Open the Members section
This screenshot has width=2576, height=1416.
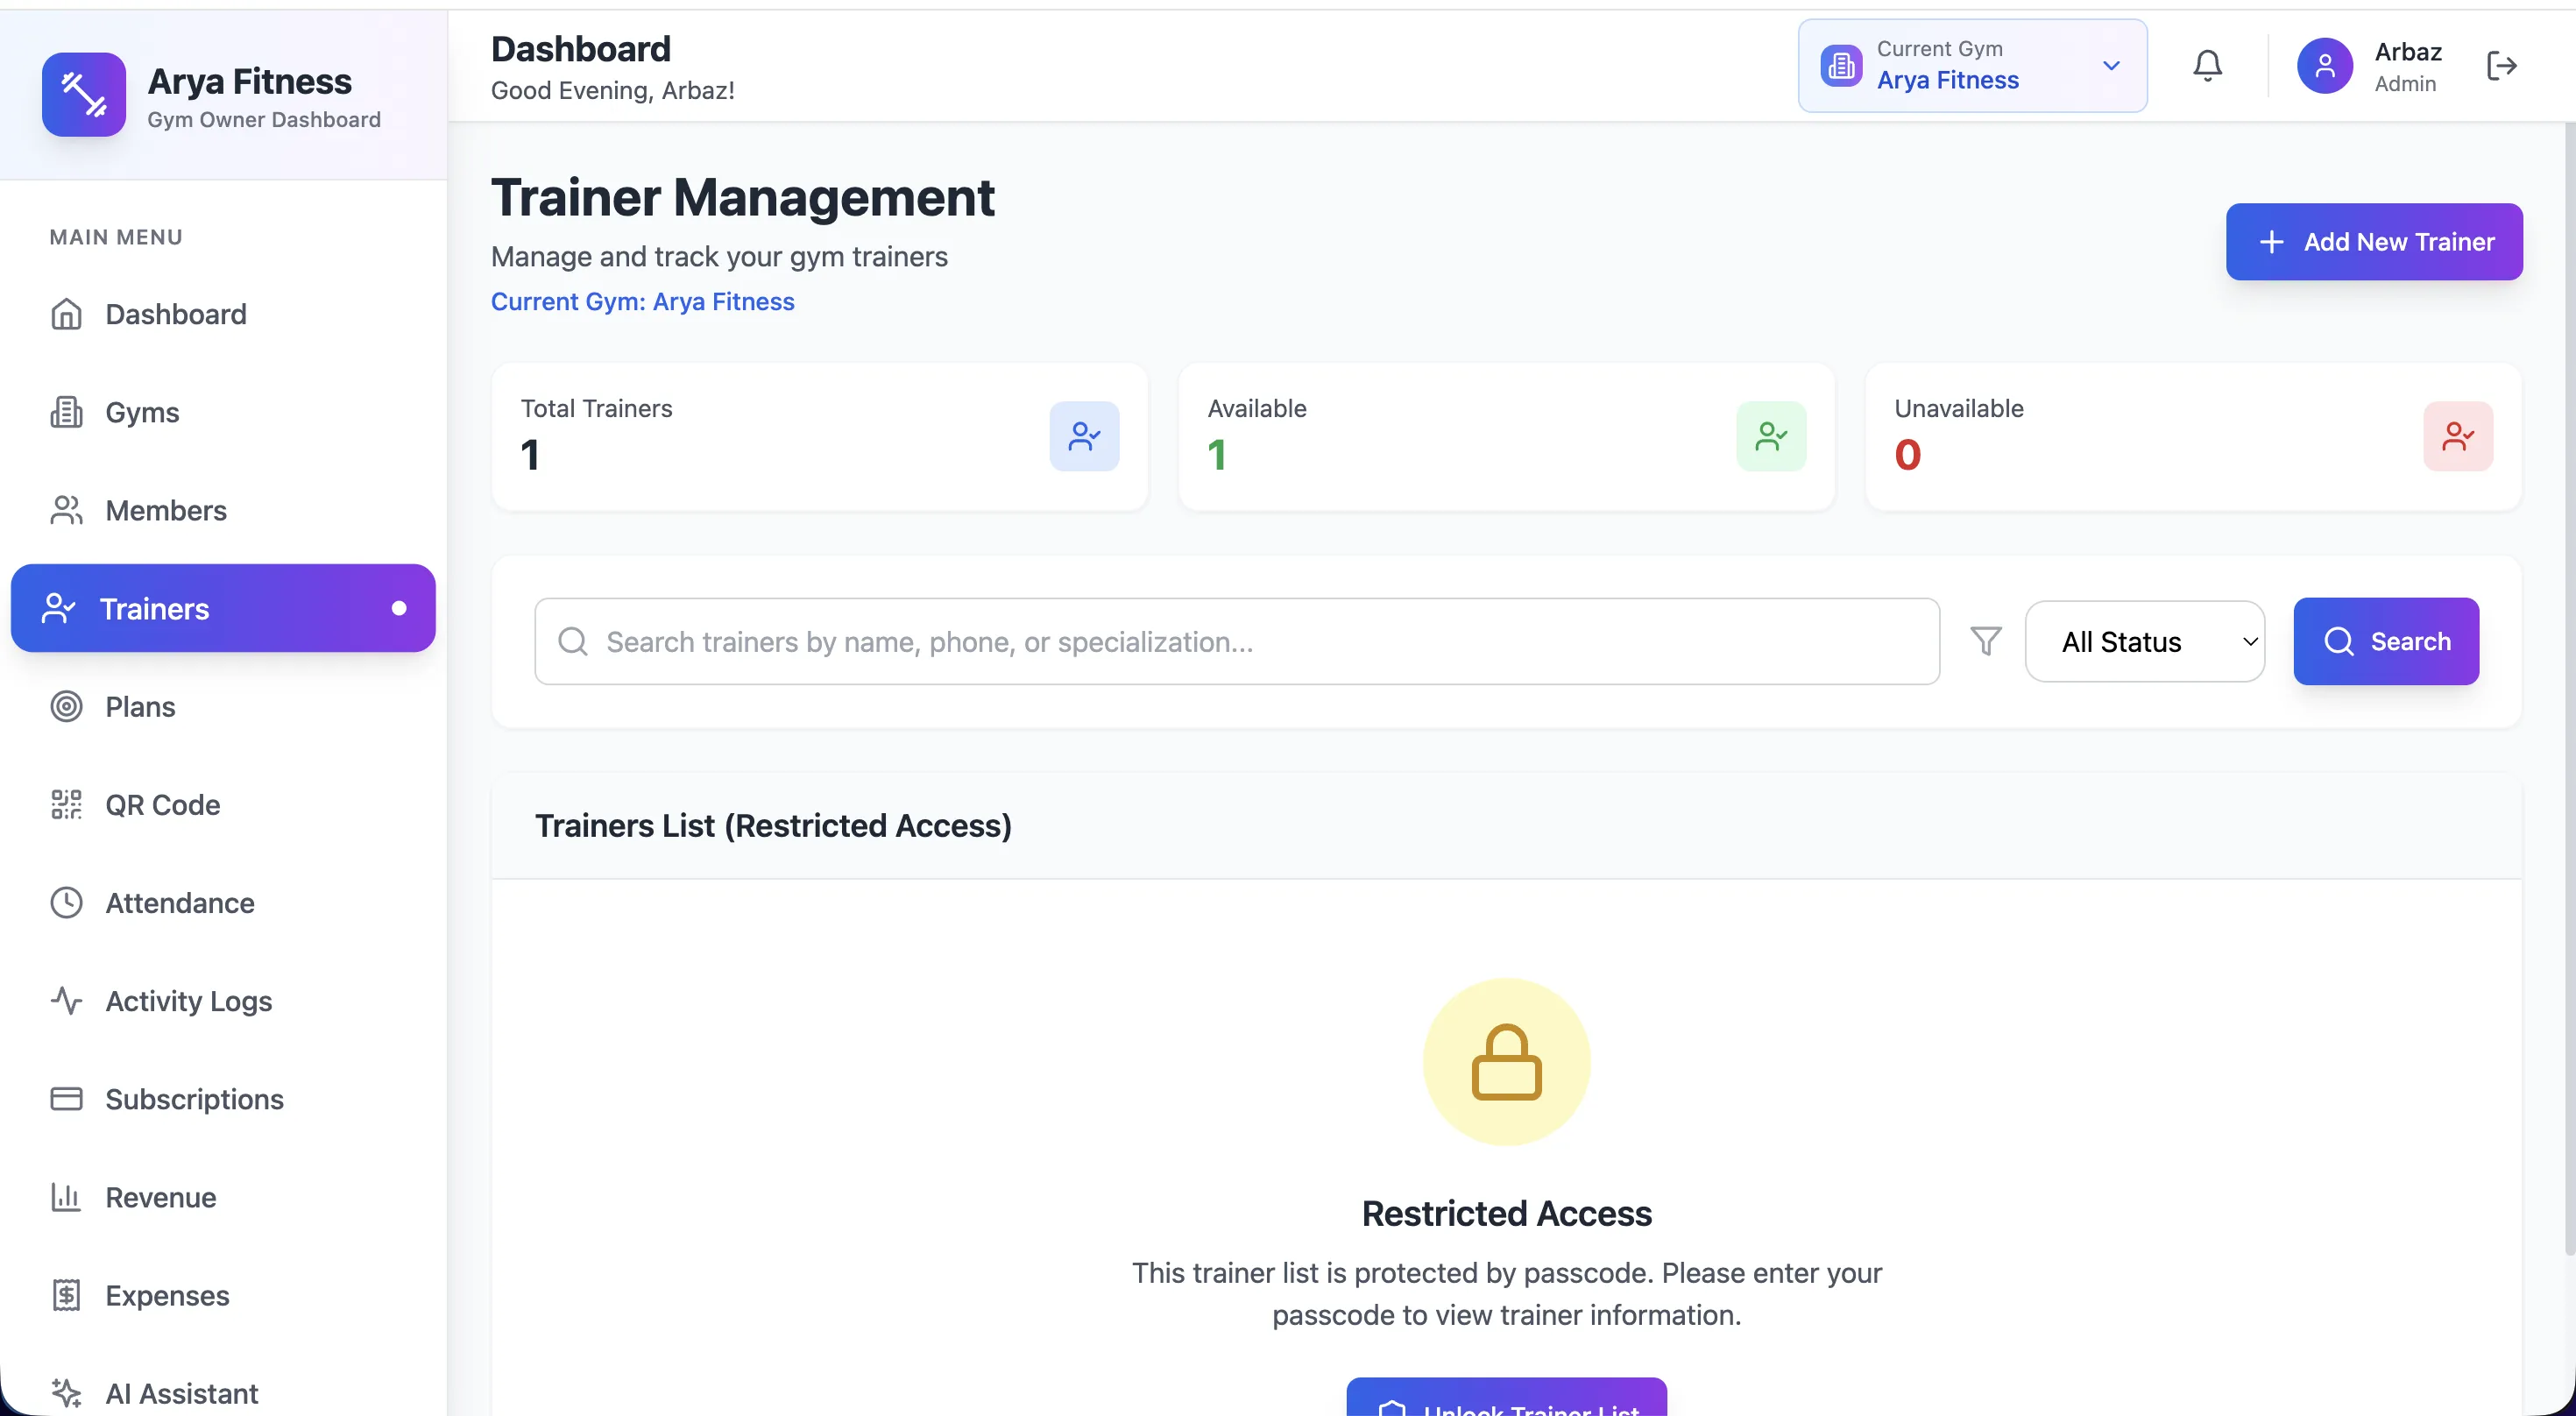pos(166,510)
